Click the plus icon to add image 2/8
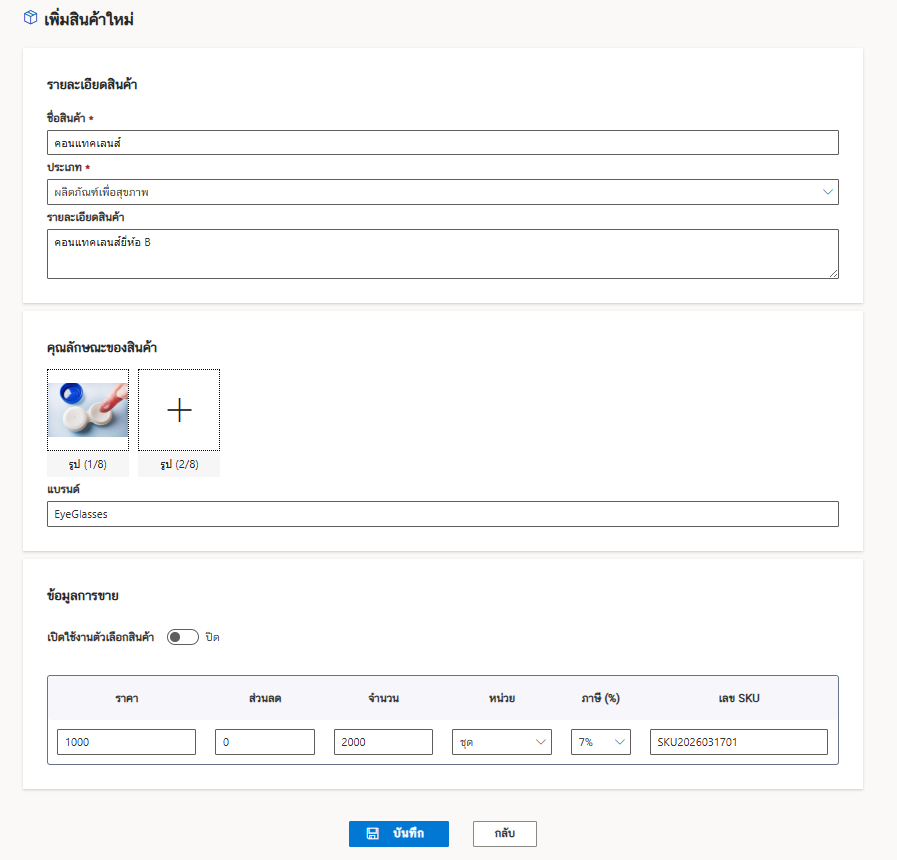This screenshot has width=897, height=860. (179, 410)
